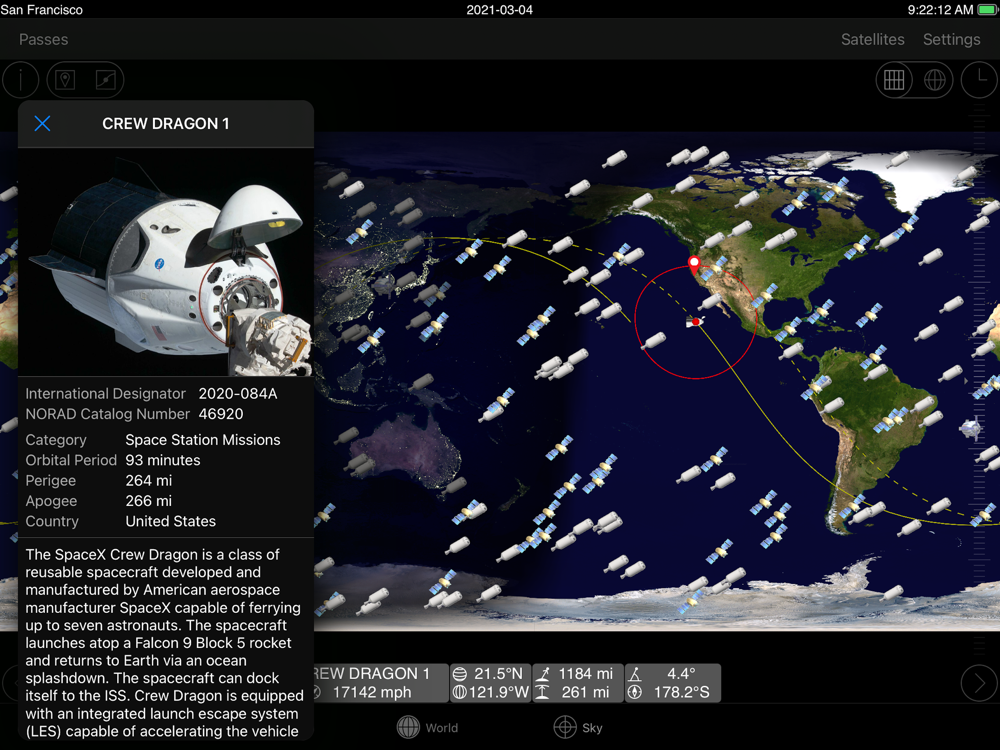Tap longitude 121.9°W readout
Screen dimensions: 1000x750
[x=491, y=692]
